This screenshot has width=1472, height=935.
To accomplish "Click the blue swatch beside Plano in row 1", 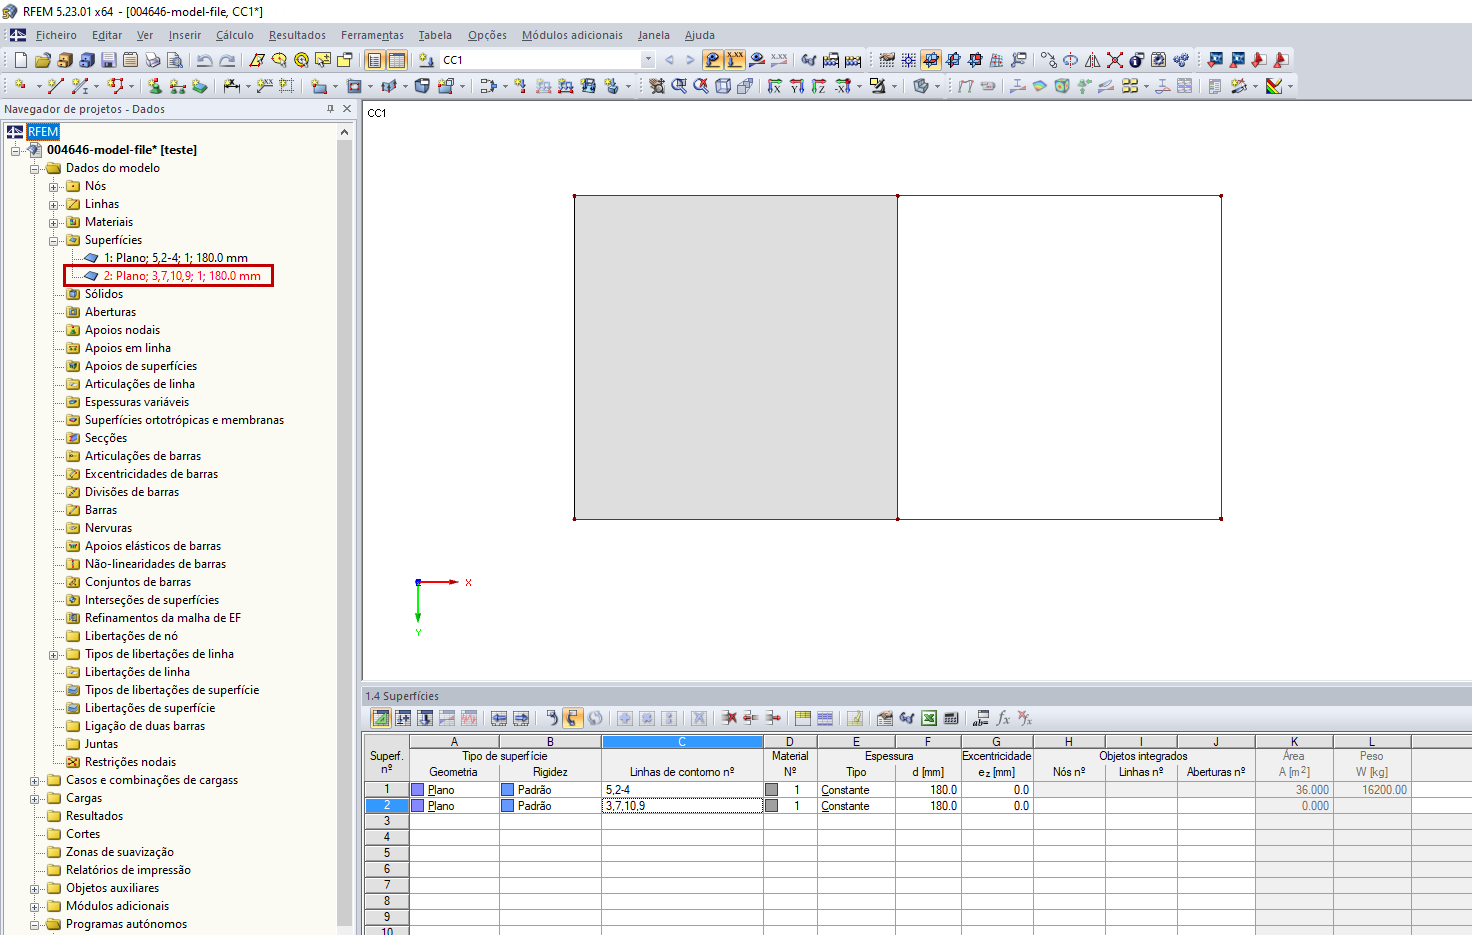I will pyautogui.click(x=418, y=790).
